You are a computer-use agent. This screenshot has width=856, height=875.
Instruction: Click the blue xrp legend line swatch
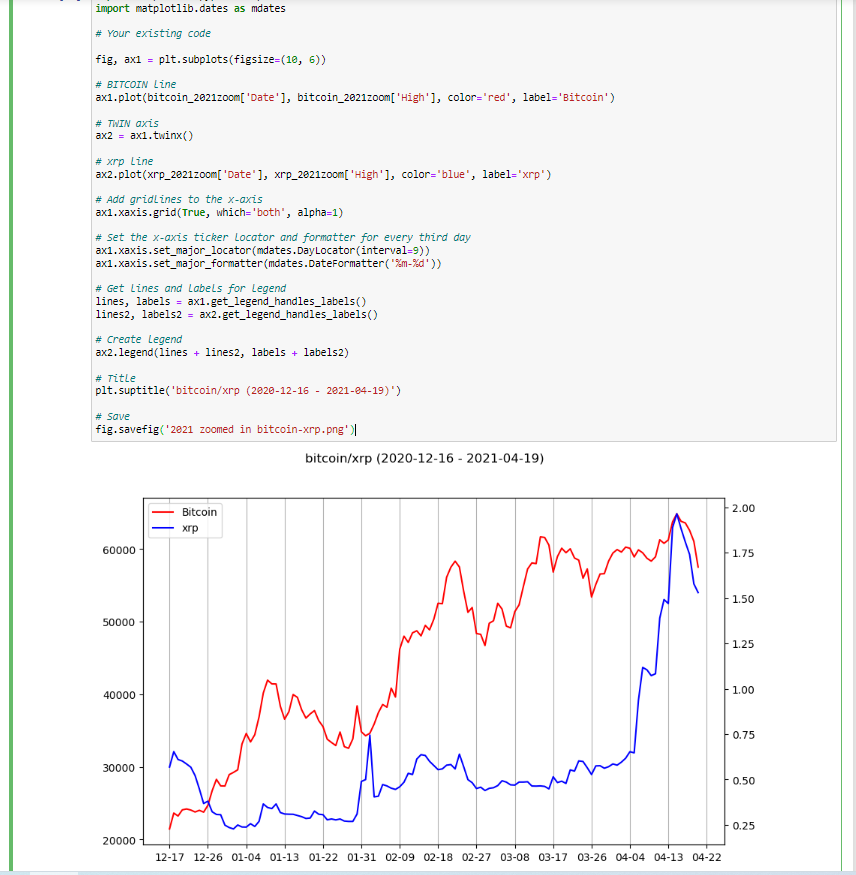click(164, 526)
